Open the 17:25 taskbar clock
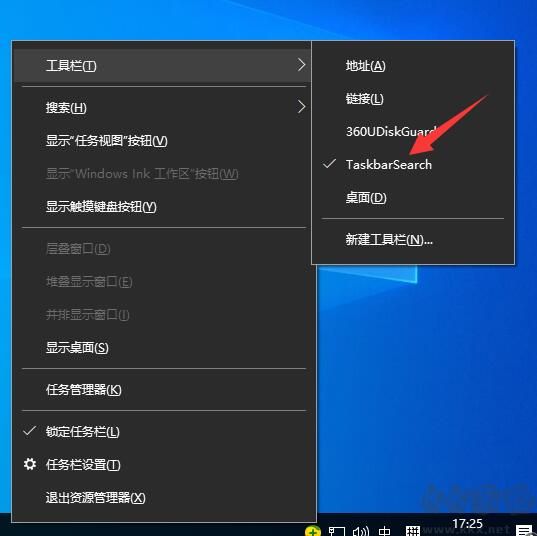Screen dimensions: 537x536 [467, 524]
